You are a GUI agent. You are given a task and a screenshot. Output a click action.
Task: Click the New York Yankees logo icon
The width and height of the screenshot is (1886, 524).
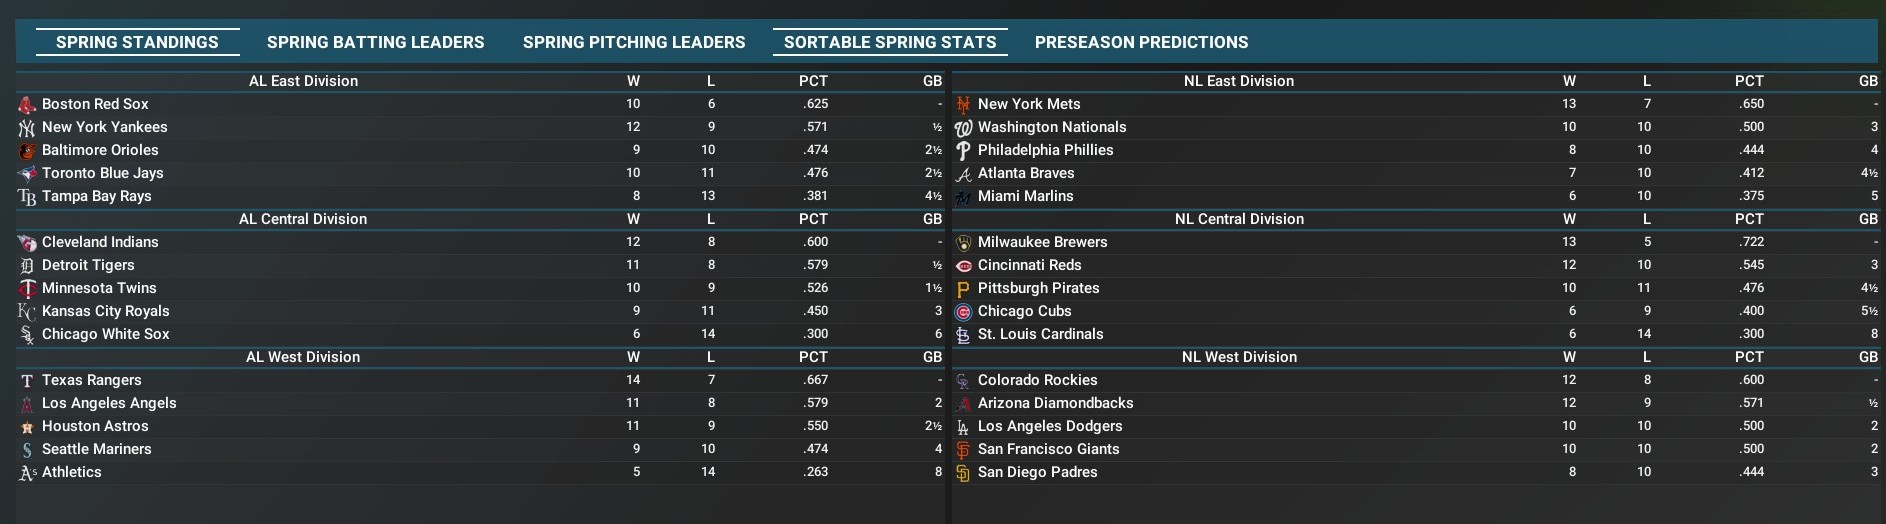[x=27, y=127]
